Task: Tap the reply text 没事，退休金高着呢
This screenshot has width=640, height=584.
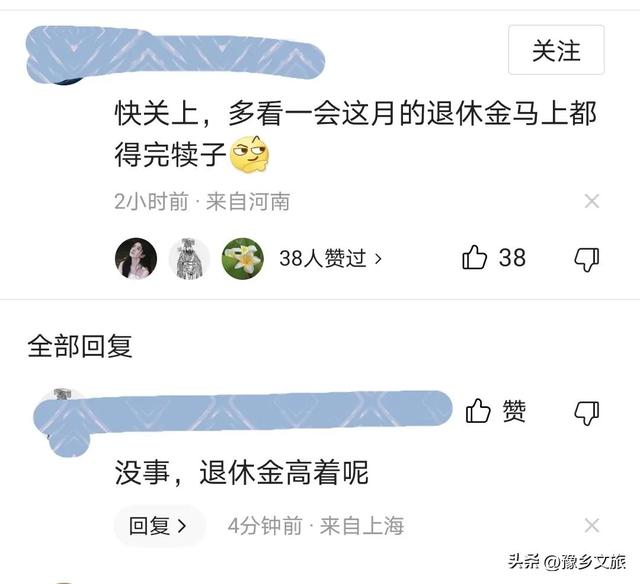Action: 242,473
